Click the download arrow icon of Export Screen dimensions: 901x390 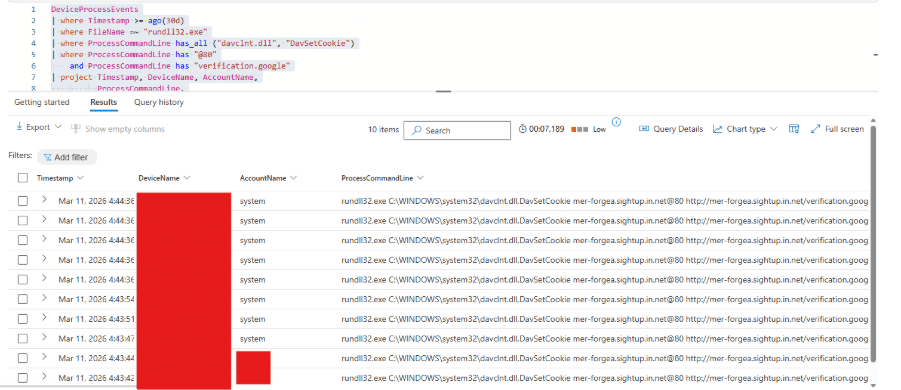pos(19,127)
